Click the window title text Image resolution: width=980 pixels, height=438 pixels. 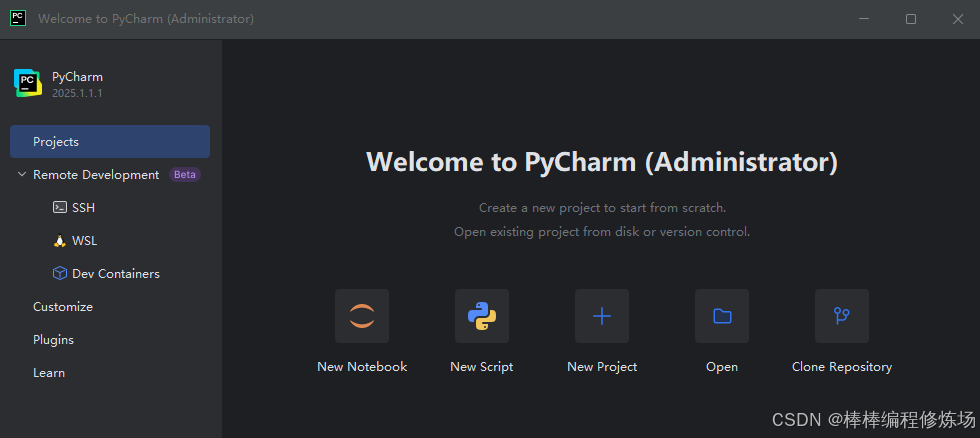click(146, 19)
